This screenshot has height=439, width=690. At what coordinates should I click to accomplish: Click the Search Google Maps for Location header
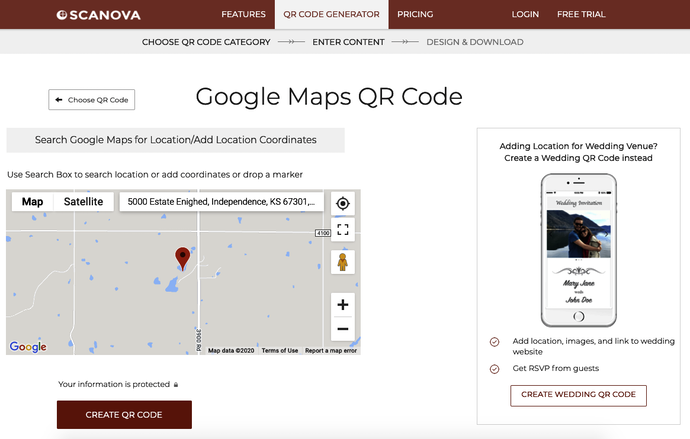click(176, 140)
